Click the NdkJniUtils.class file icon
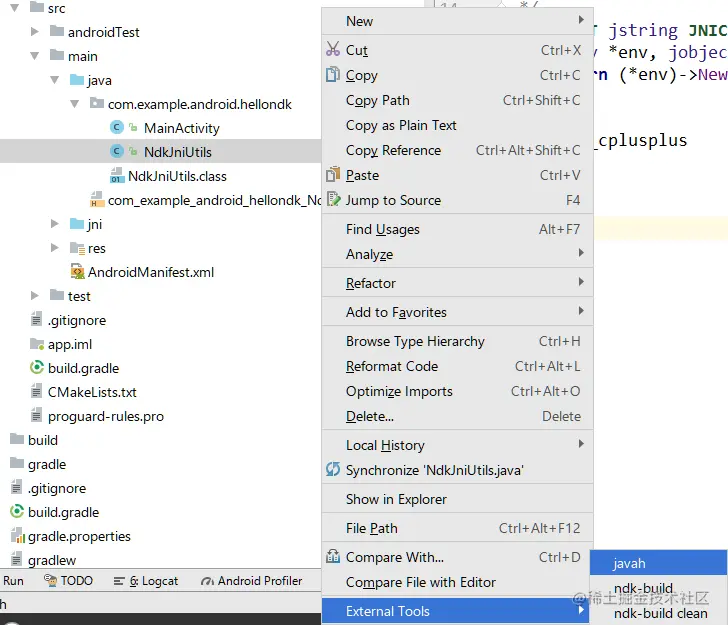 (117, 176)
